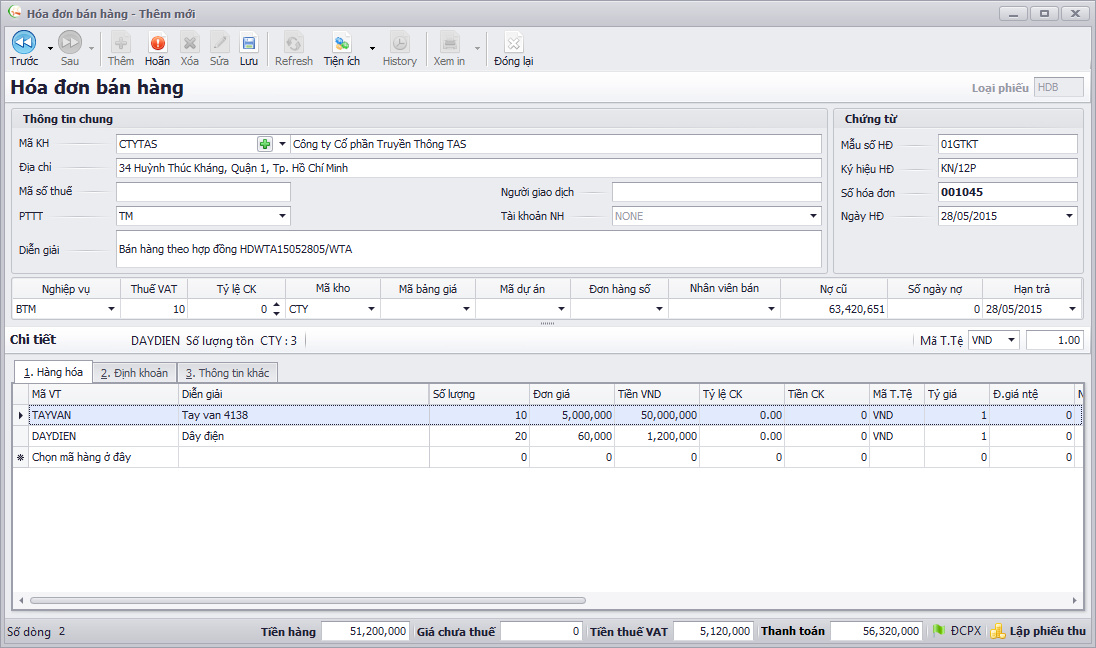The image size is (1096, 648).
Task: Open the Tiện ích utilities icon
Action: [342, 43]
